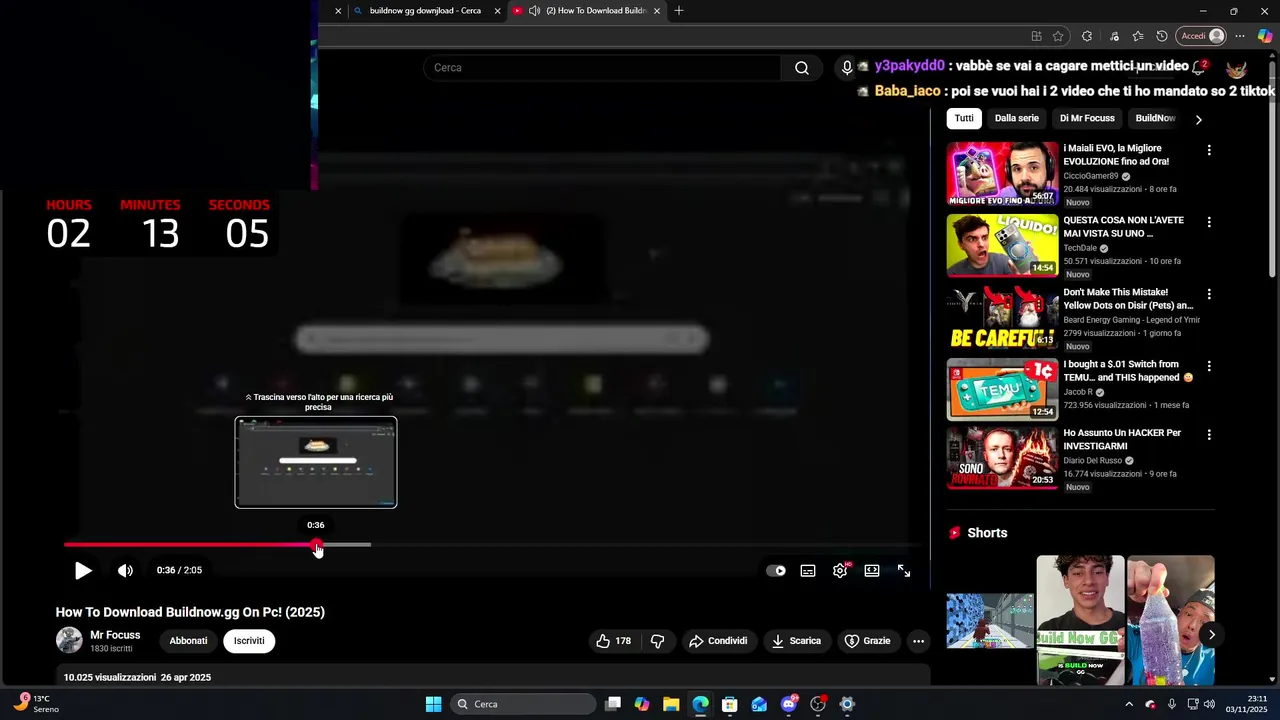Start voice search with microphone icon
The height and width of the screenshot is (720, 1280).
[847, 67]
